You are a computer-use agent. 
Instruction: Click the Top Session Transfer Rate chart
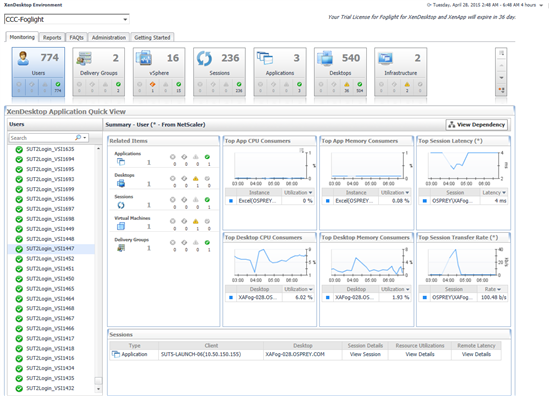[463, 262]
